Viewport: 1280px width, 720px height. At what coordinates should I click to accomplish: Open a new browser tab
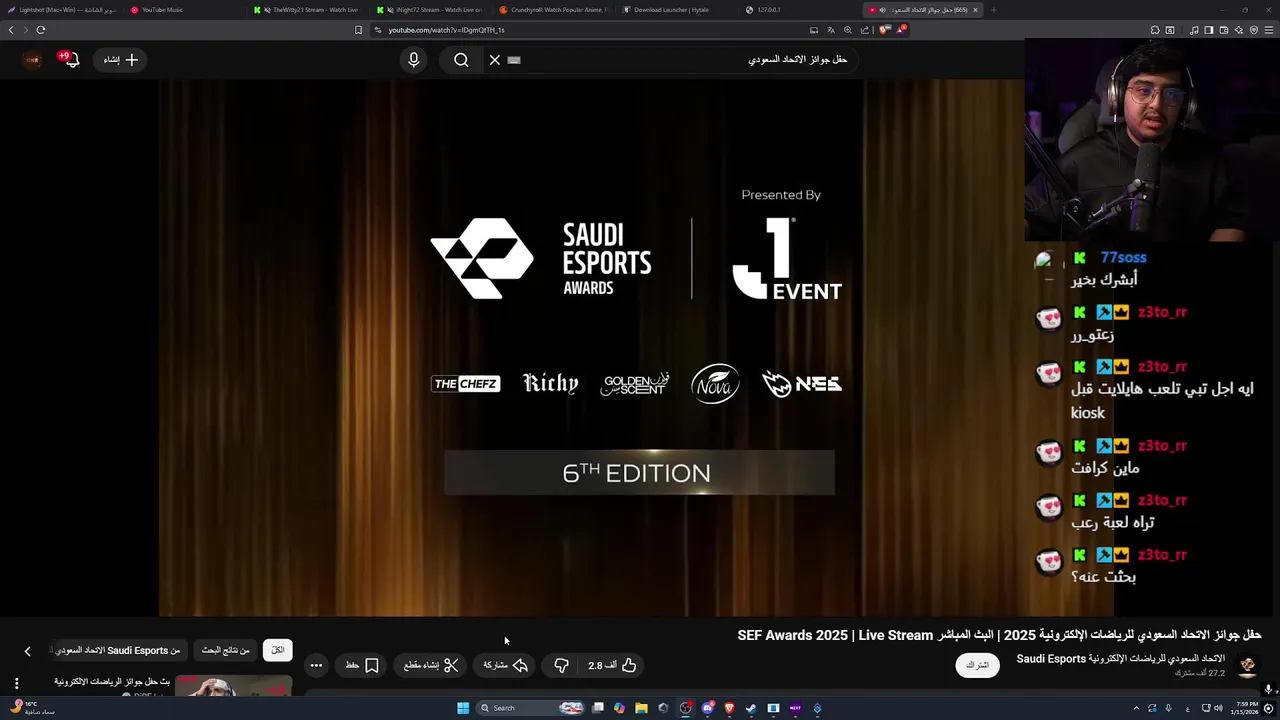click(993, 10)
